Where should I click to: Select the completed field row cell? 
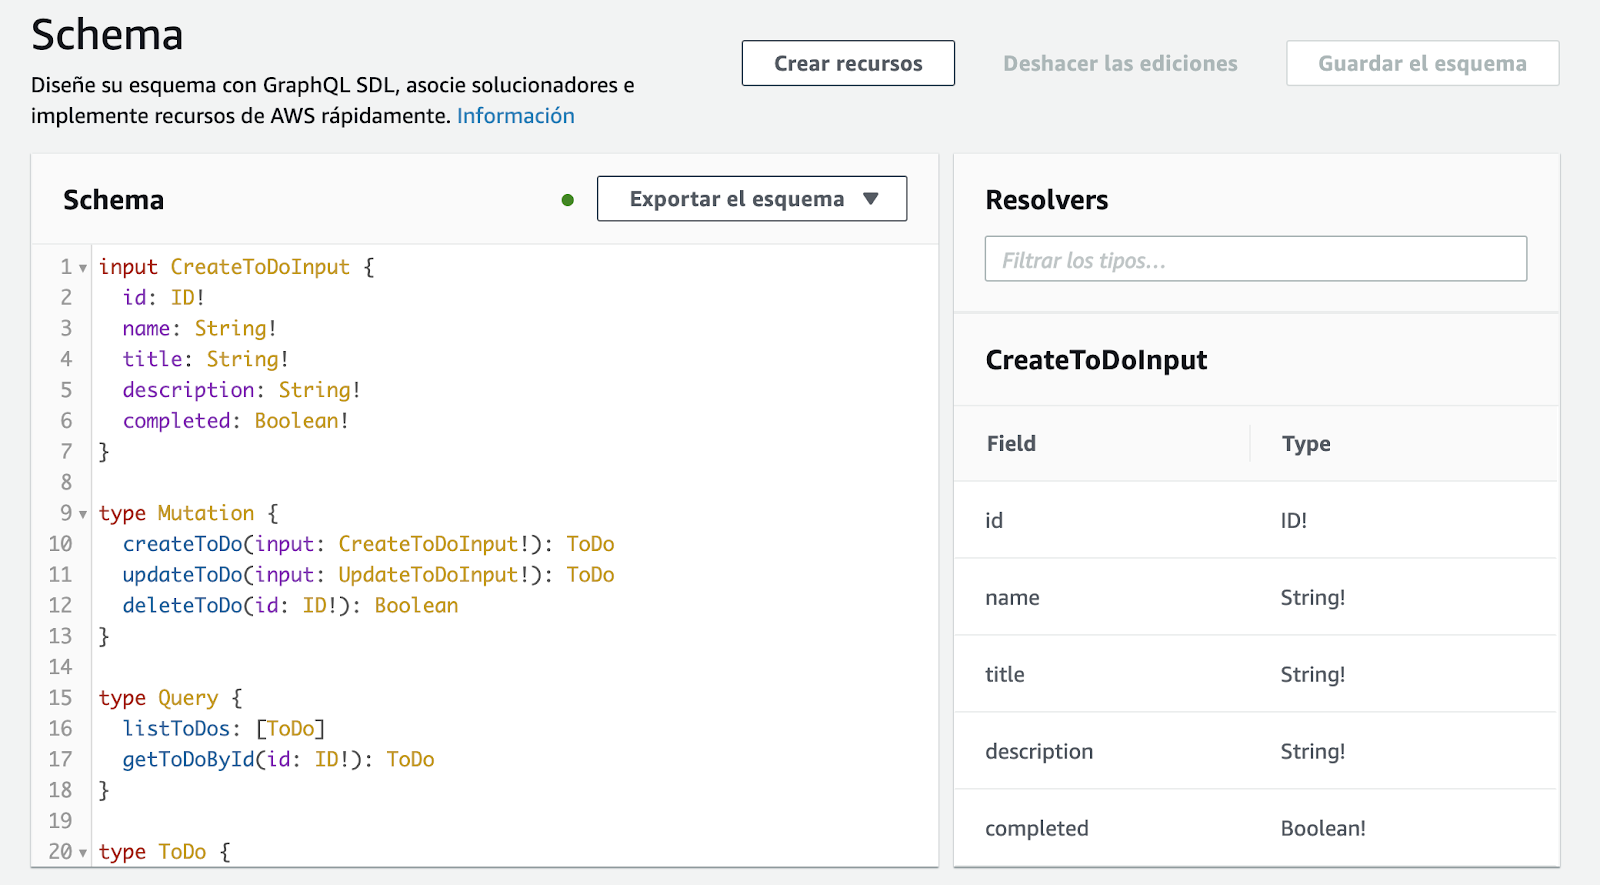pyautogui.click(x=1036, y=828)
